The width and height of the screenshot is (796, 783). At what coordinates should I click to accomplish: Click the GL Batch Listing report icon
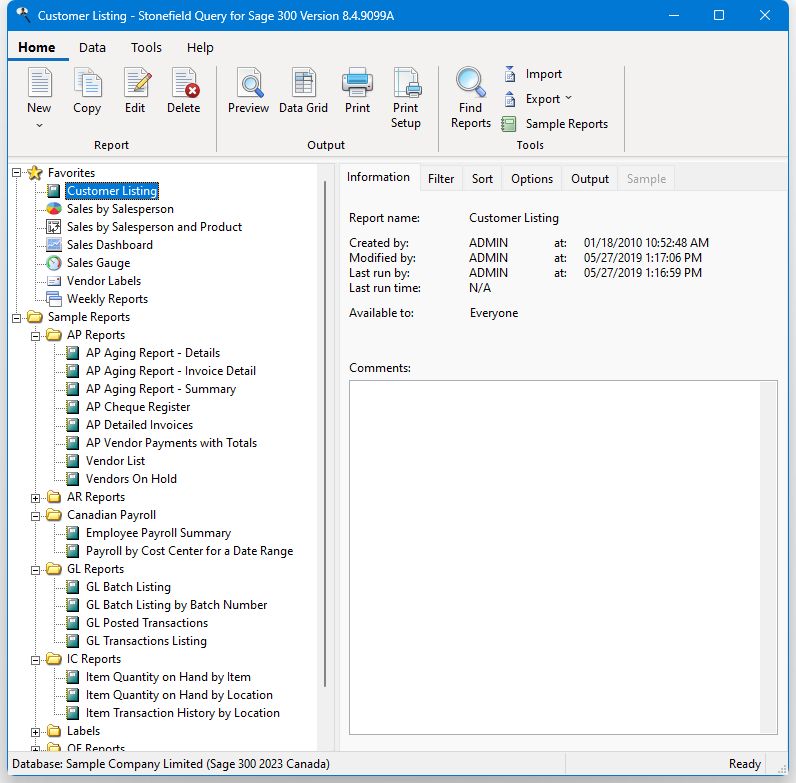(73, 587)
